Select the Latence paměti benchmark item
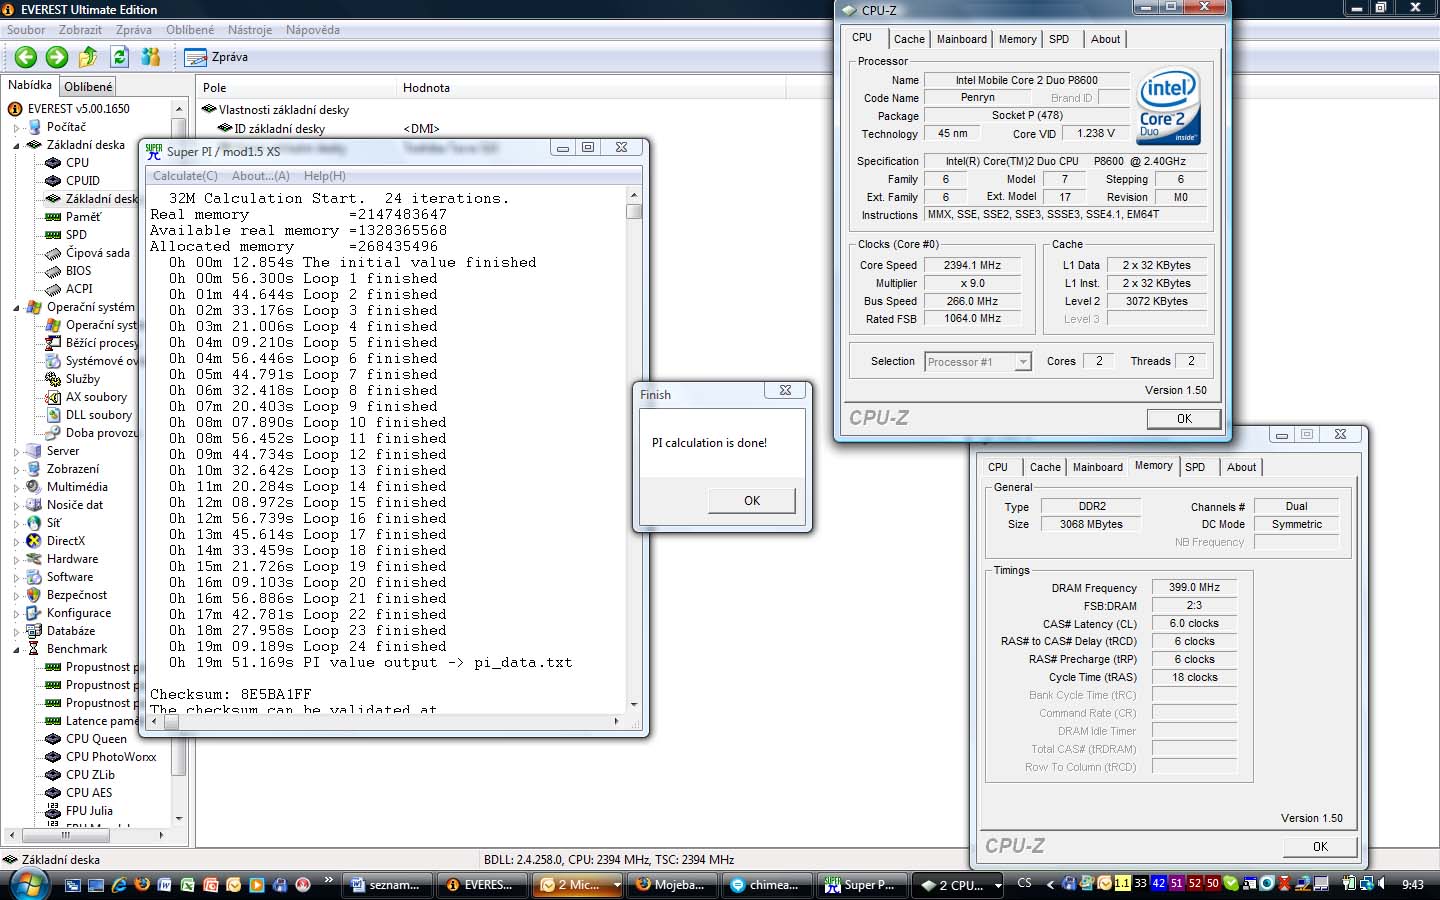Screen dimensions: 1440x900 101,721
